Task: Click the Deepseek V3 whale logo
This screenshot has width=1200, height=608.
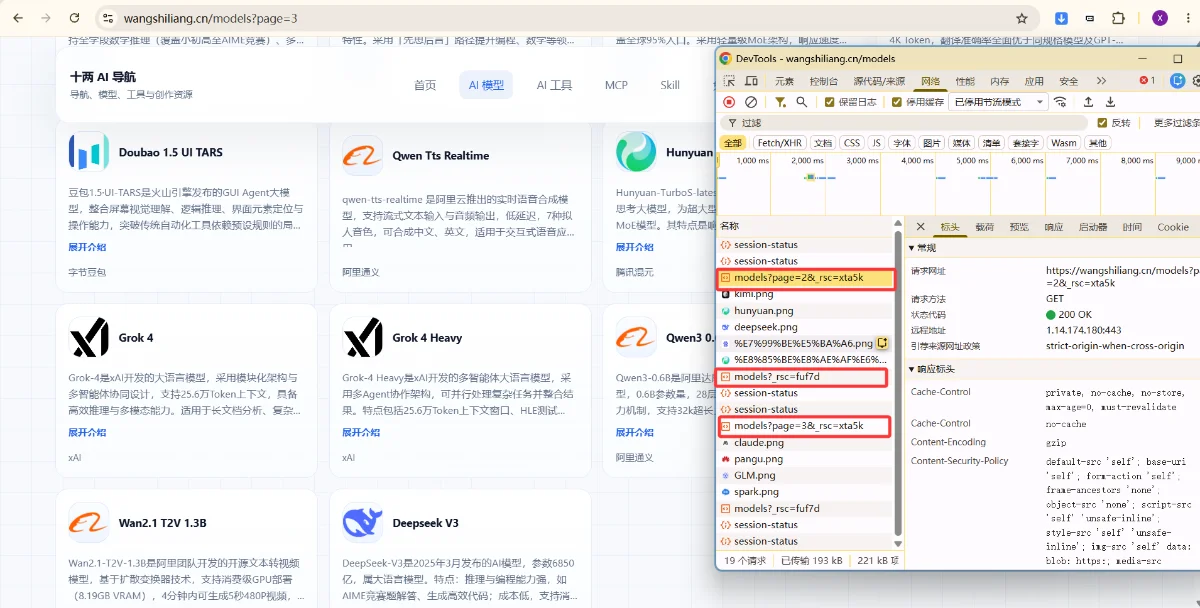Action: point(362,523)
